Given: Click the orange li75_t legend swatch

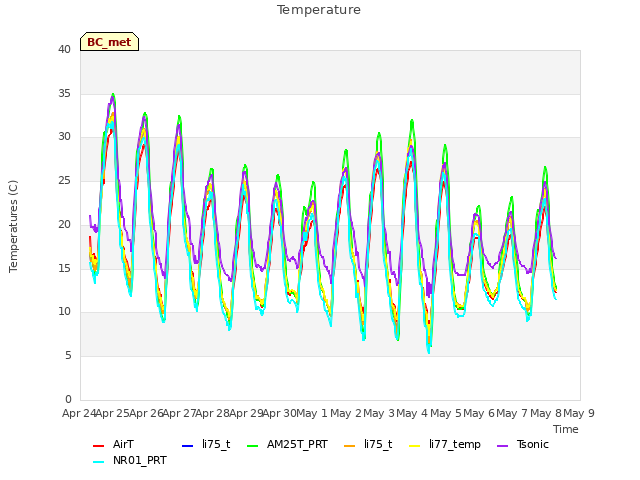Looking at the screenshot, I should [350, 445].
